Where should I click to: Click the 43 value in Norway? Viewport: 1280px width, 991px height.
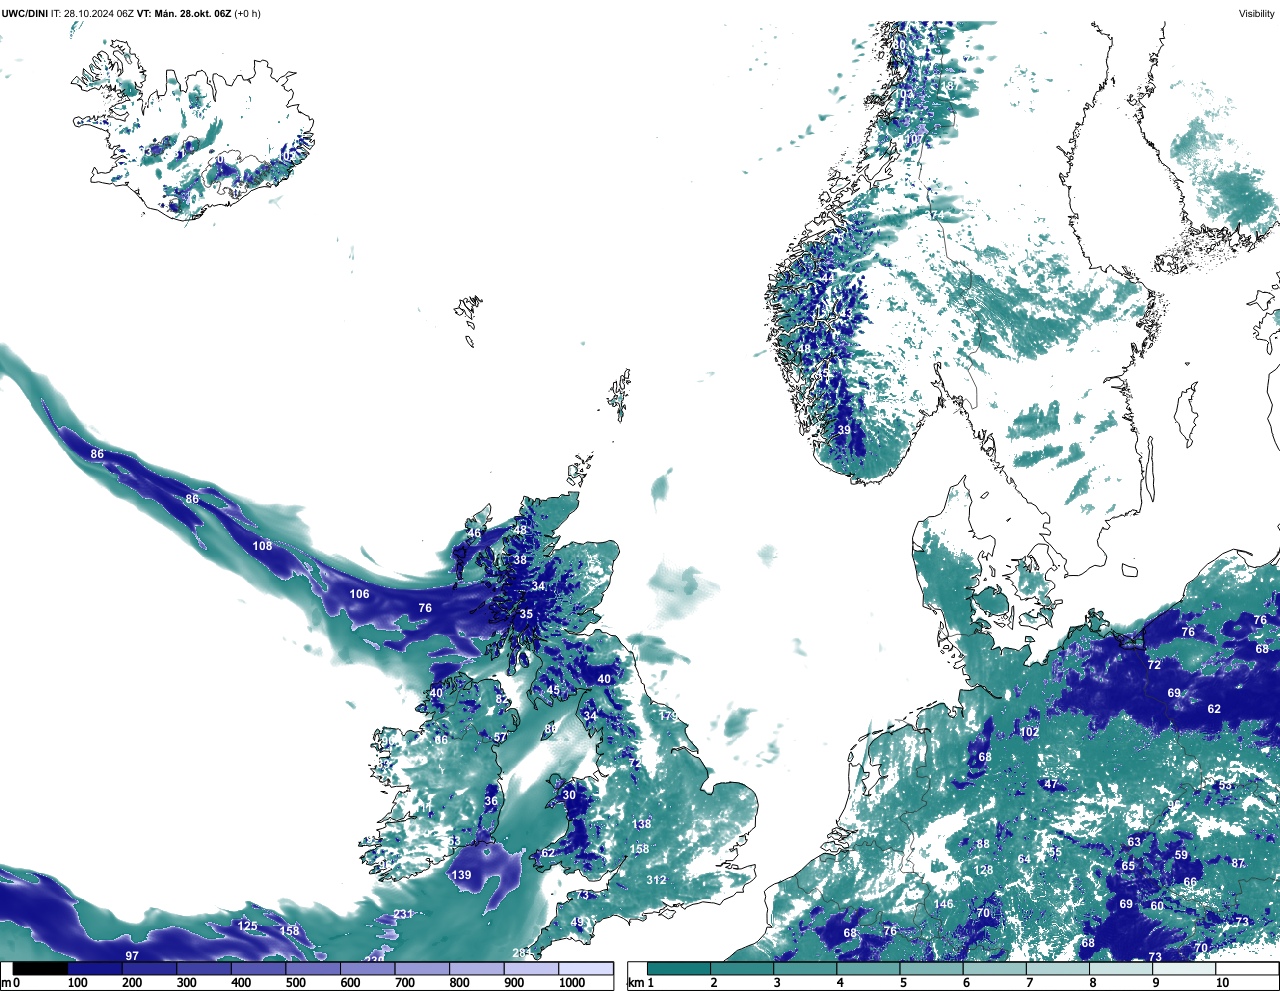point(846,314)
